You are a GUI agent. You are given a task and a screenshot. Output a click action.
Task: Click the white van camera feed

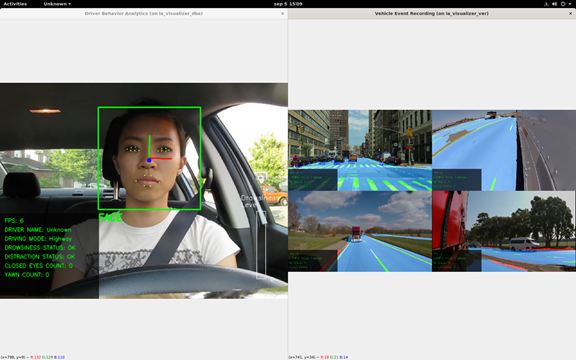pyautogui.click(x=504, y=231)
